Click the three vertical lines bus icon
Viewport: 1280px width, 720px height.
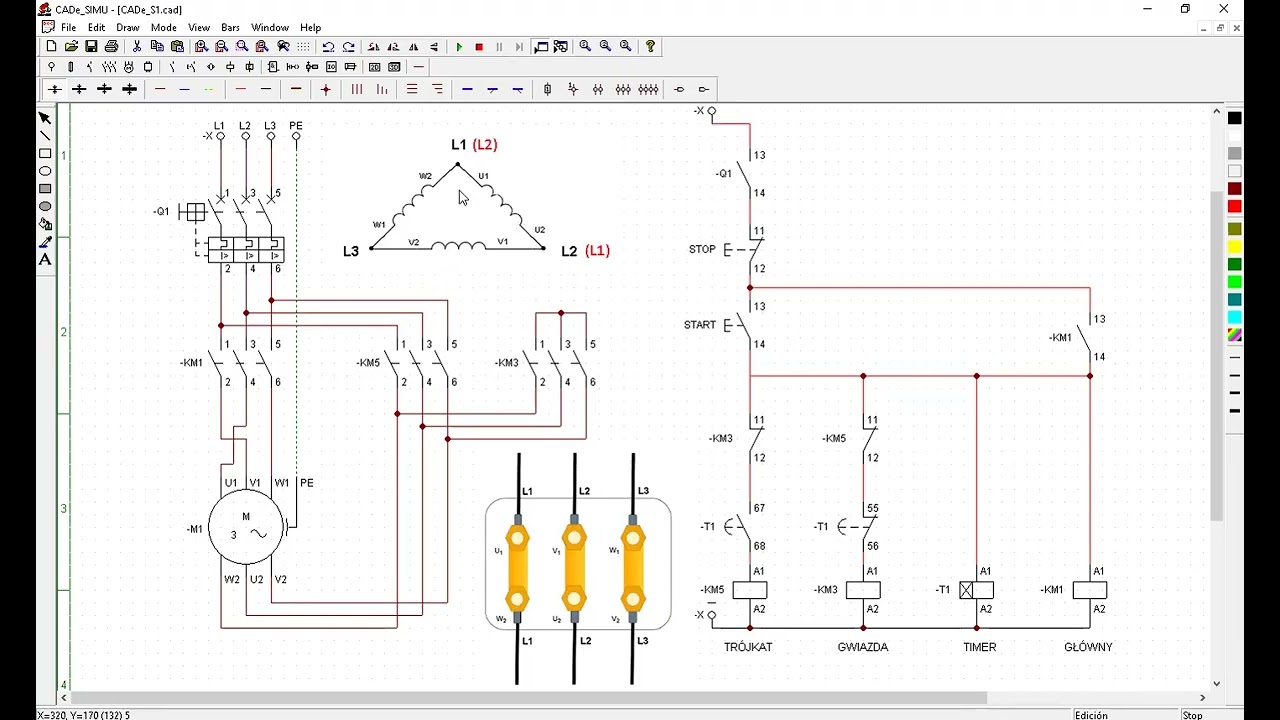[x=356, y=90]
